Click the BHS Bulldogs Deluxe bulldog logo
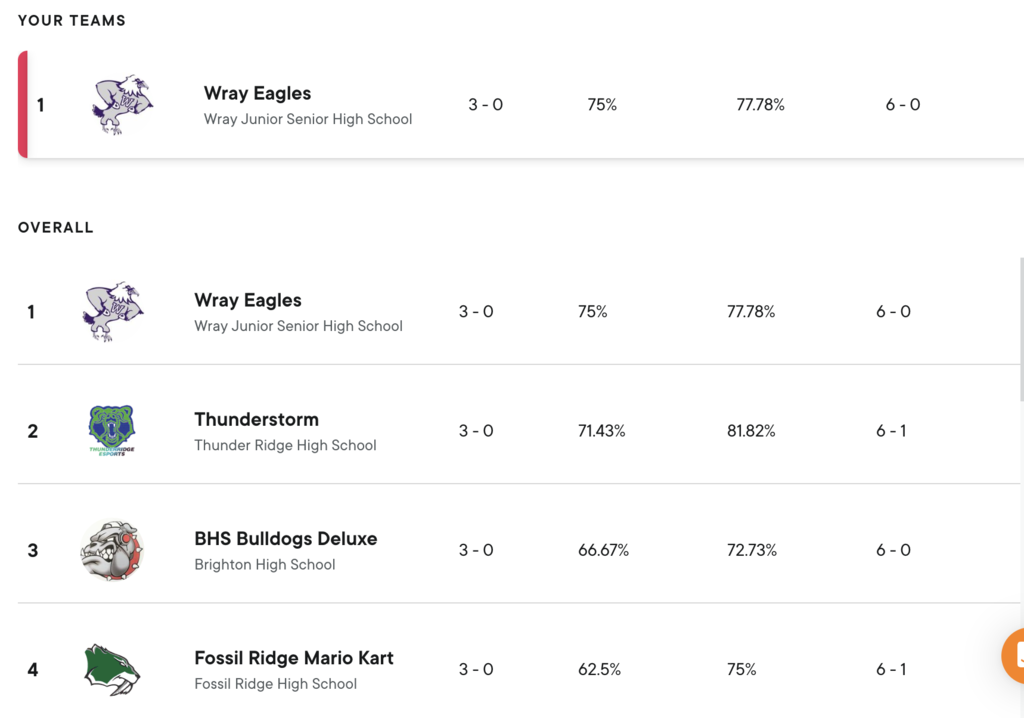Viewport: 1024px width, 718px height. pyautogui.click(x=112, y=550)
